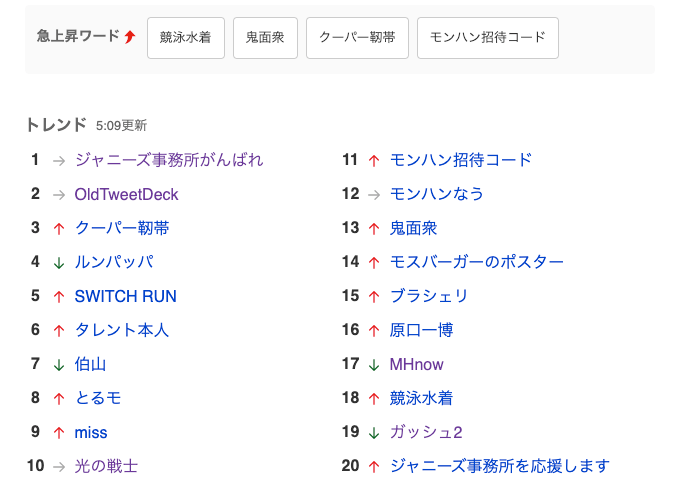The height and width of the screenshot is (482, 675).
Task: Click the up arrow beside モスバーガーのポスター
Action: click(x=374, y=263)
